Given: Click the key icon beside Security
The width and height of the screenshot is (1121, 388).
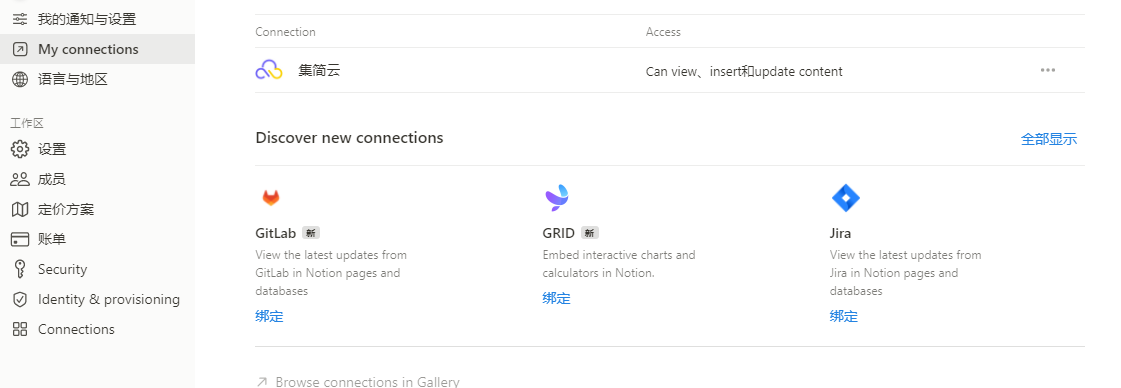Looking at the screenshot, I should tap(20, 269).
